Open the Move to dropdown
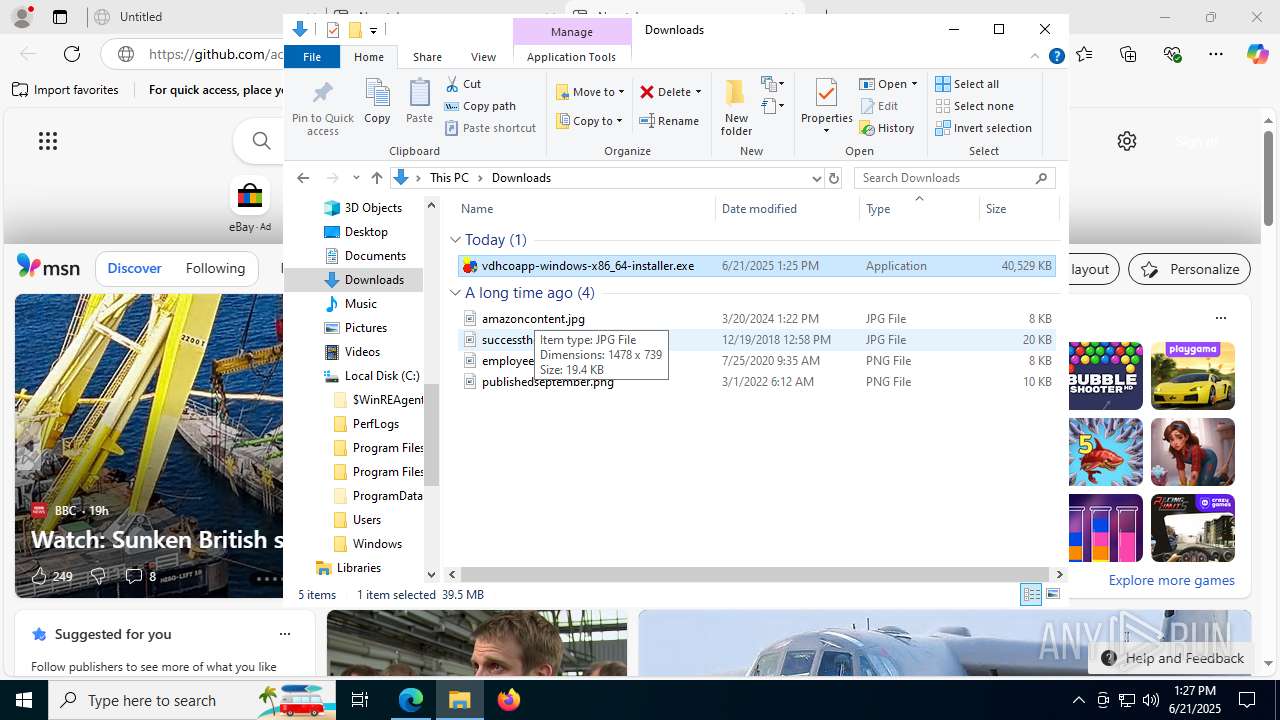Screen dimensions: 1280x720 coord(590,92)
